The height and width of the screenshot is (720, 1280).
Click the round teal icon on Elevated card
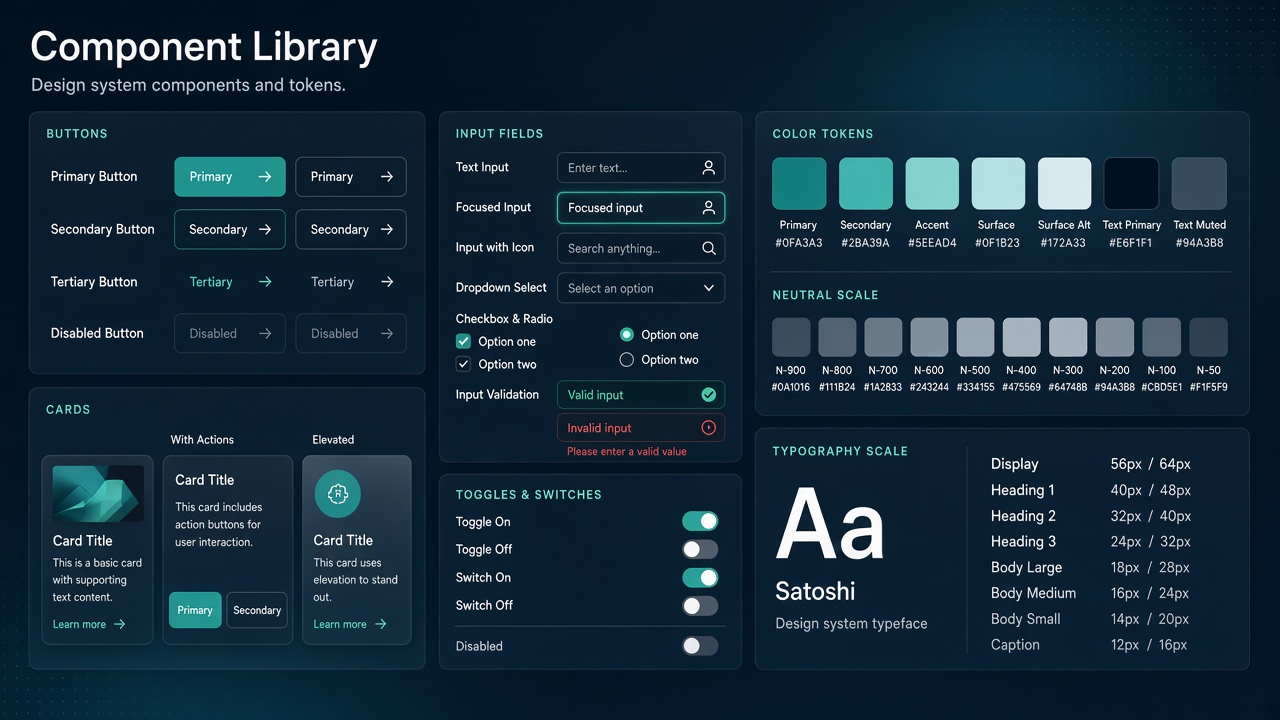pyautogui.click(x=337, y=493)
